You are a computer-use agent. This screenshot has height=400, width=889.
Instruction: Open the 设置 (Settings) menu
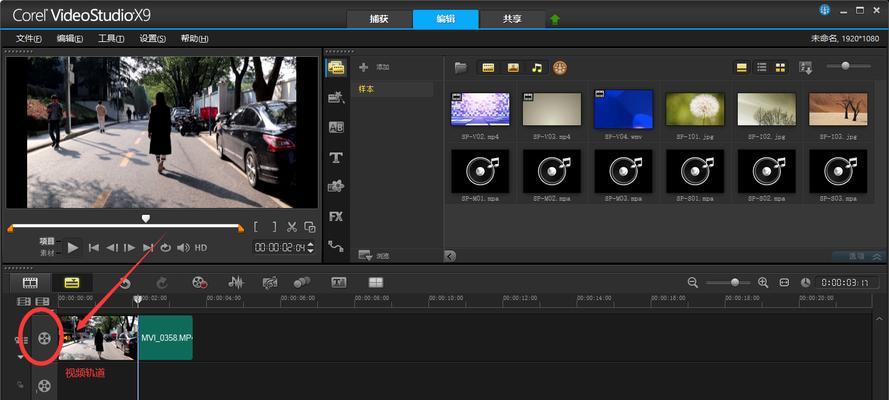click(153, 39)
